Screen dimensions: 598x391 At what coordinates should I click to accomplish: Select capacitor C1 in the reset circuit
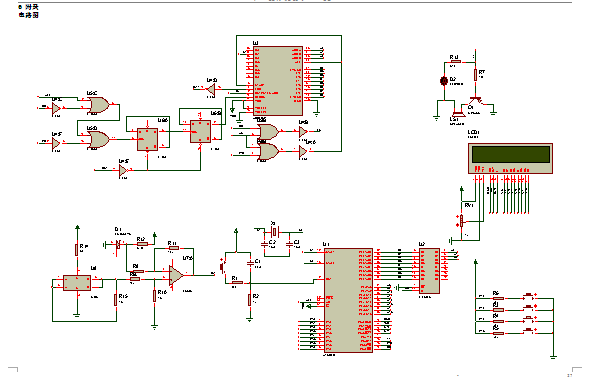(x=250, y=263)
